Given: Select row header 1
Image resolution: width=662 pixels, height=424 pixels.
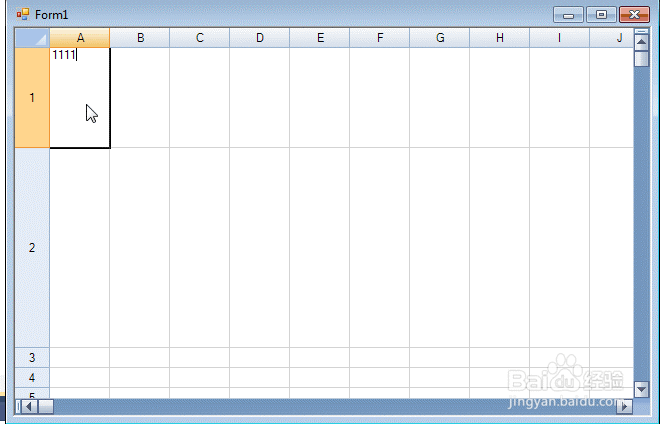Looking at the screenshot, I should [32, 98].
